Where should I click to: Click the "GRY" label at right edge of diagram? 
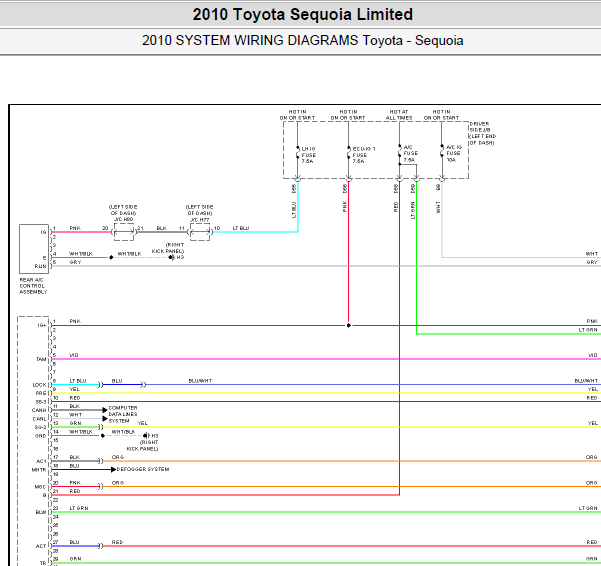click(x=592, y=262)
